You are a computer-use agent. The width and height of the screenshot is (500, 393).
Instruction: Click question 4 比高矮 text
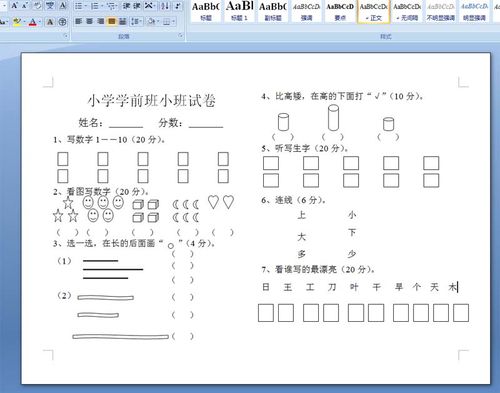coord(342,96)
